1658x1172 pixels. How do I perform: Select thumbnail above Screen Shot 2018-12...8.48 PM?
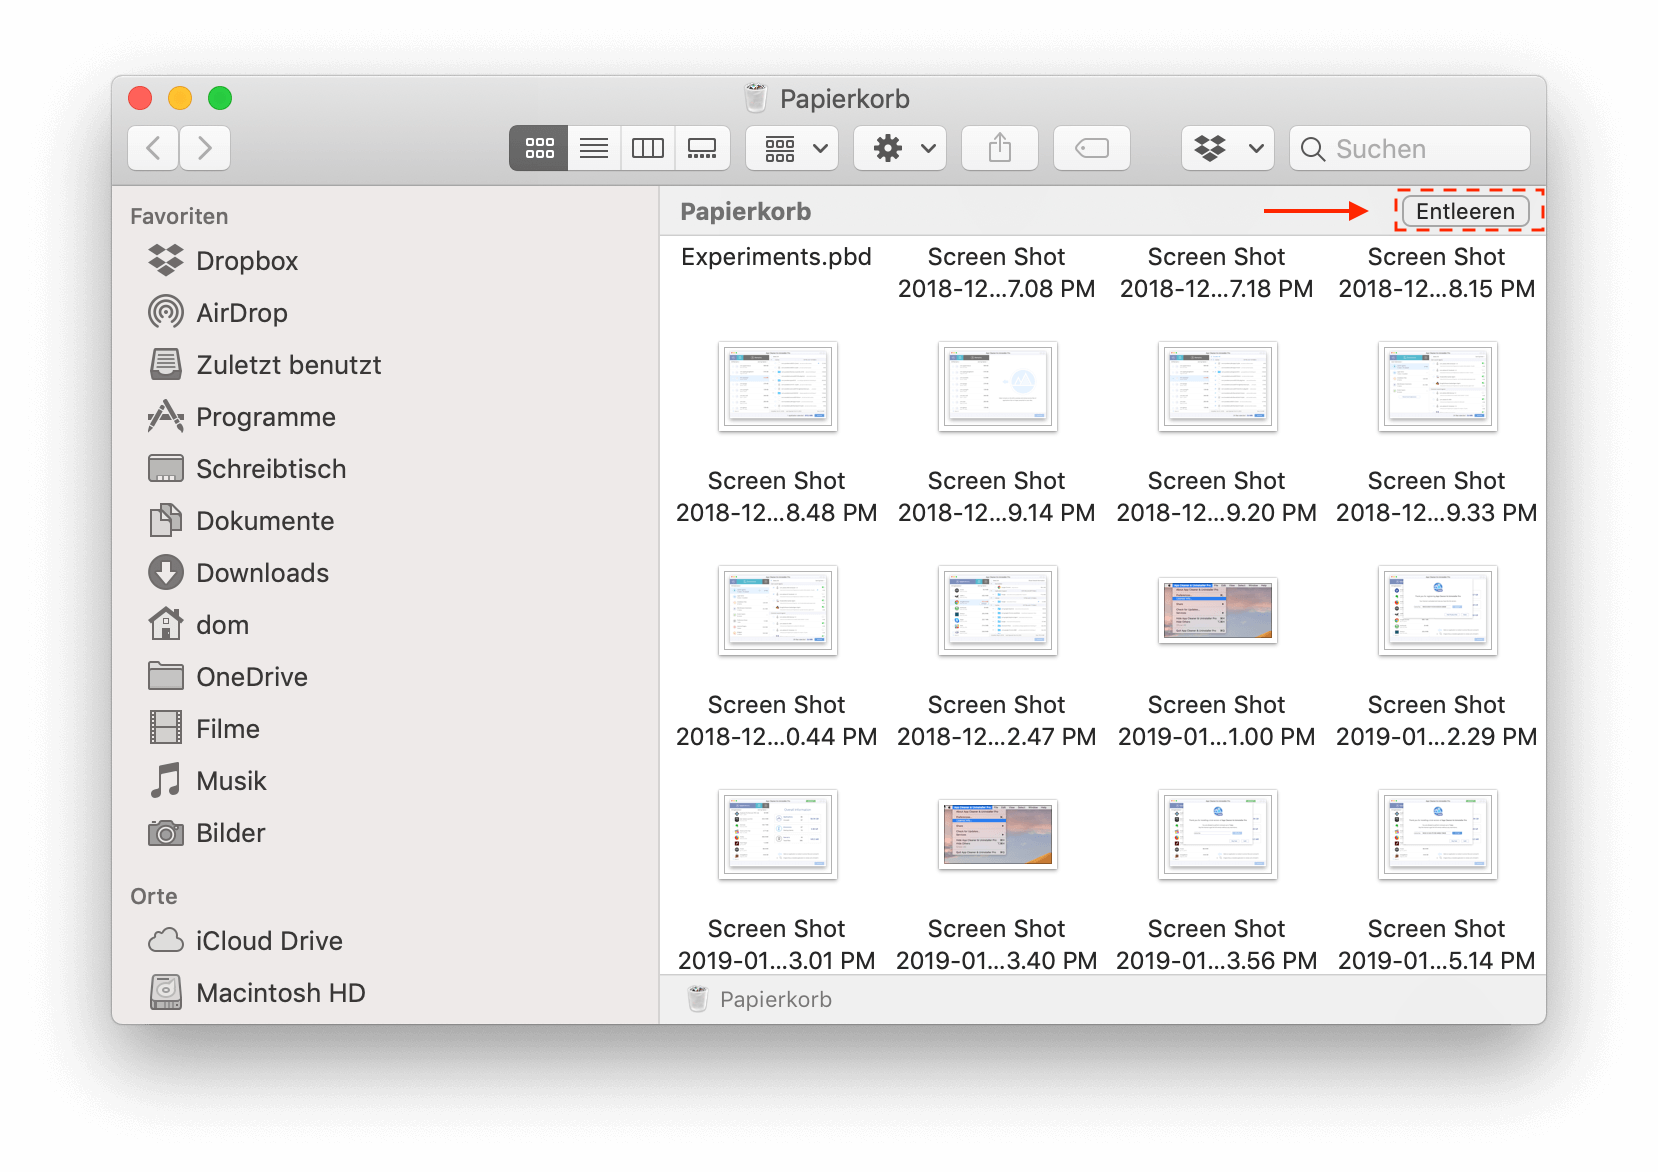tap(778, 387)
